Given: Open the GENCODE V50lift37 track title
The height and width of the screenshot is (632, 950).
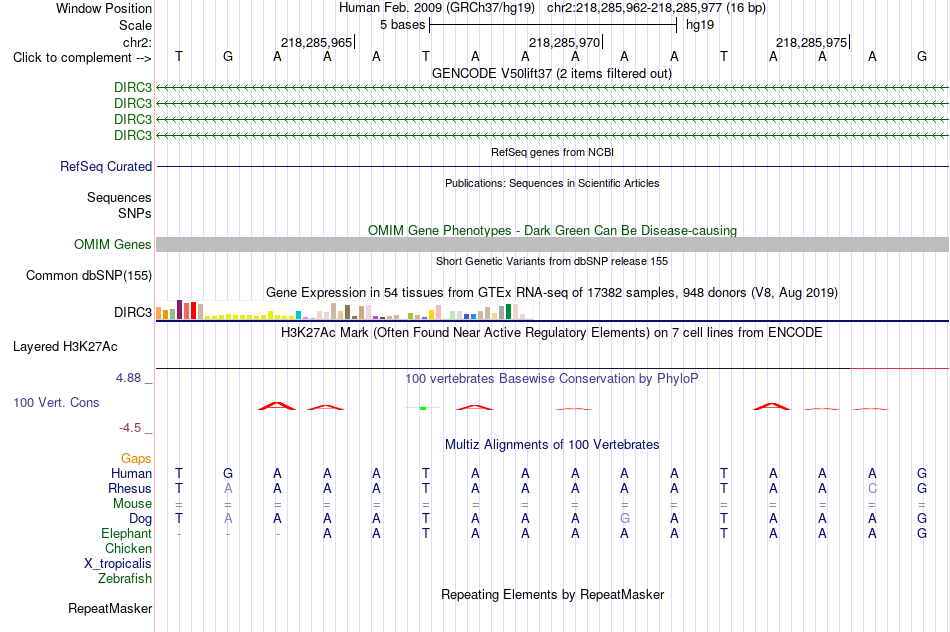Looking at the screenshot, I should point(551,74).
